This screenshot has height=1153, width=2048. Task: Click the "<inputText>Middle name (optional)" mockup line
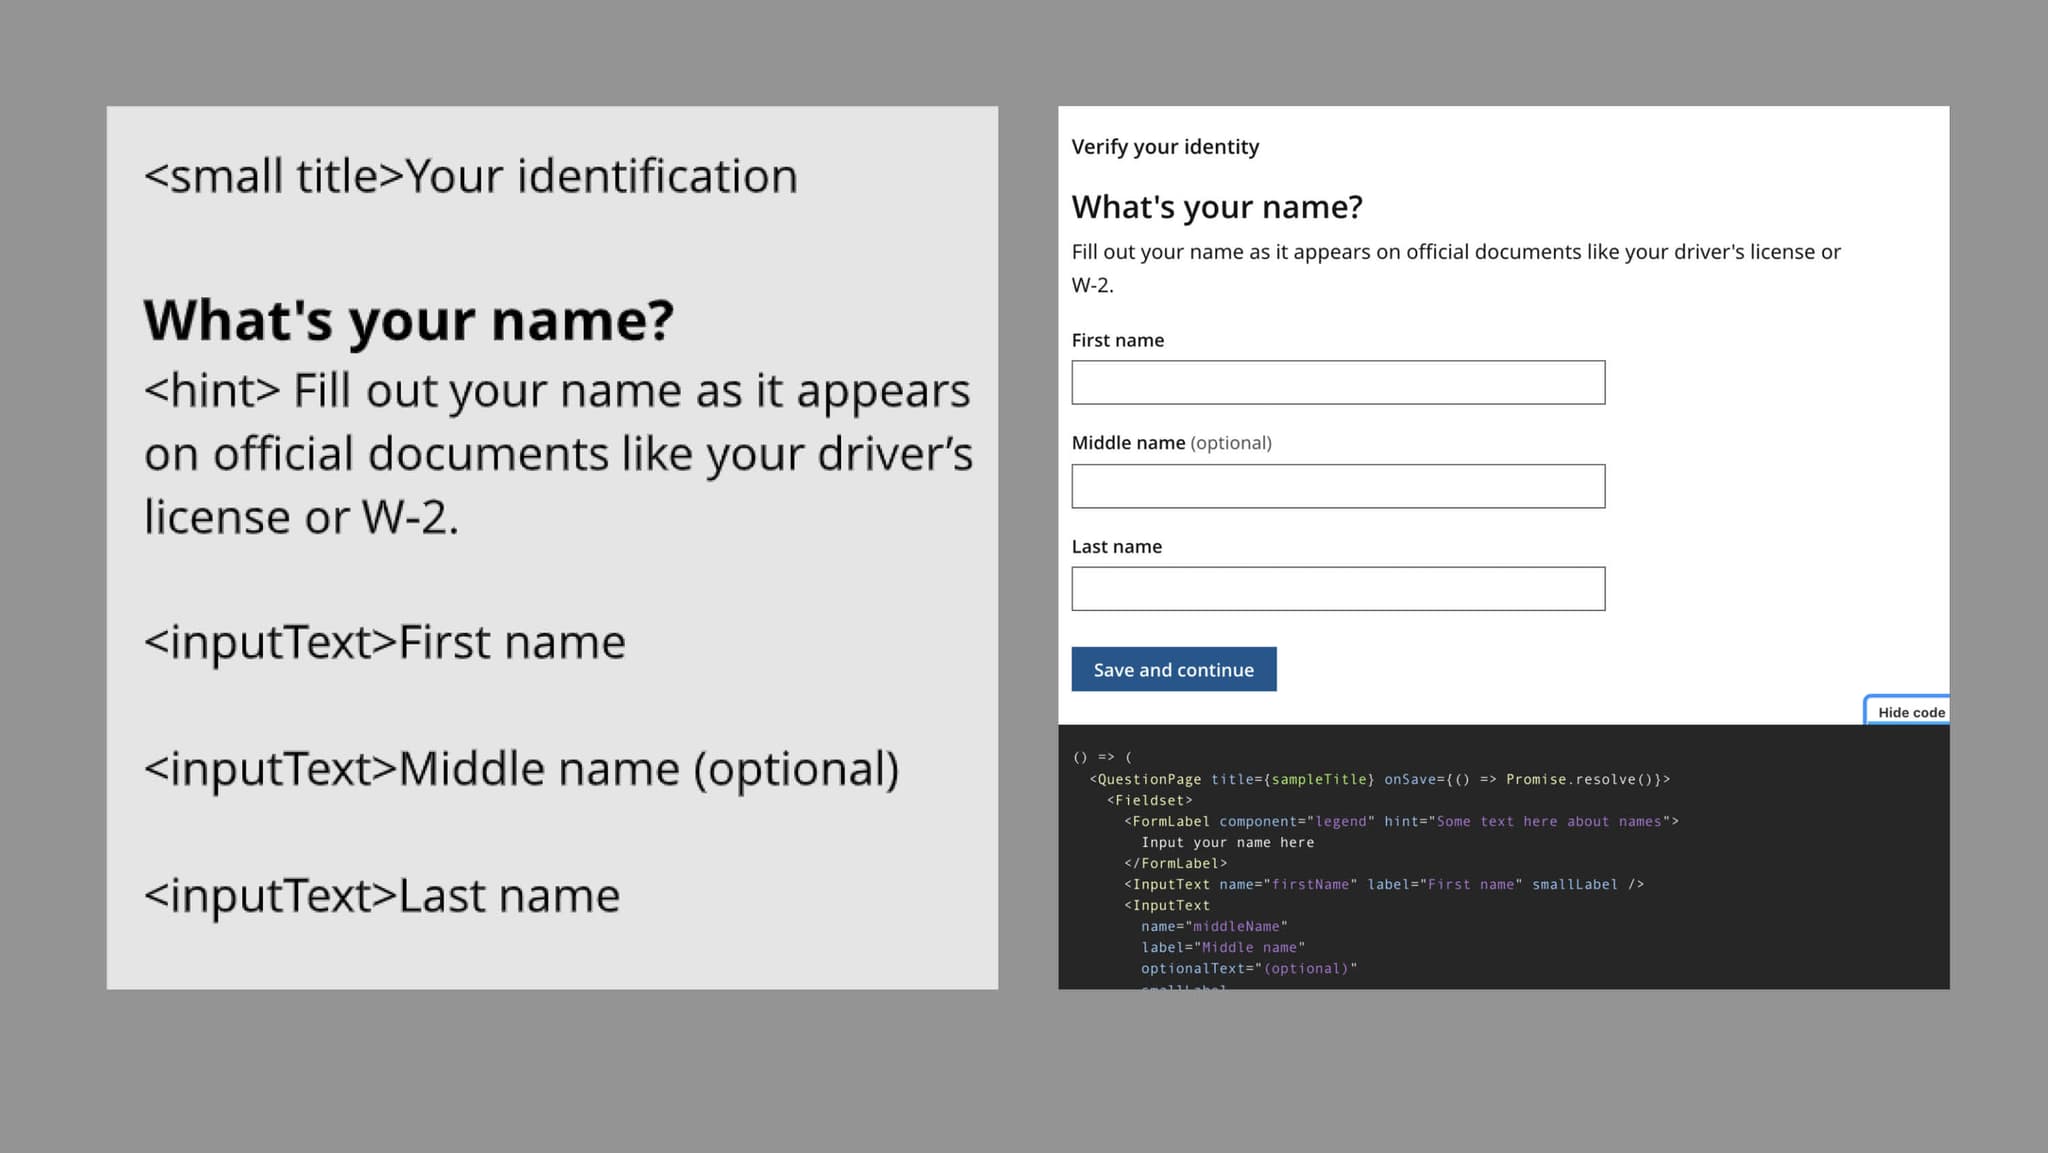coord(521,768)
